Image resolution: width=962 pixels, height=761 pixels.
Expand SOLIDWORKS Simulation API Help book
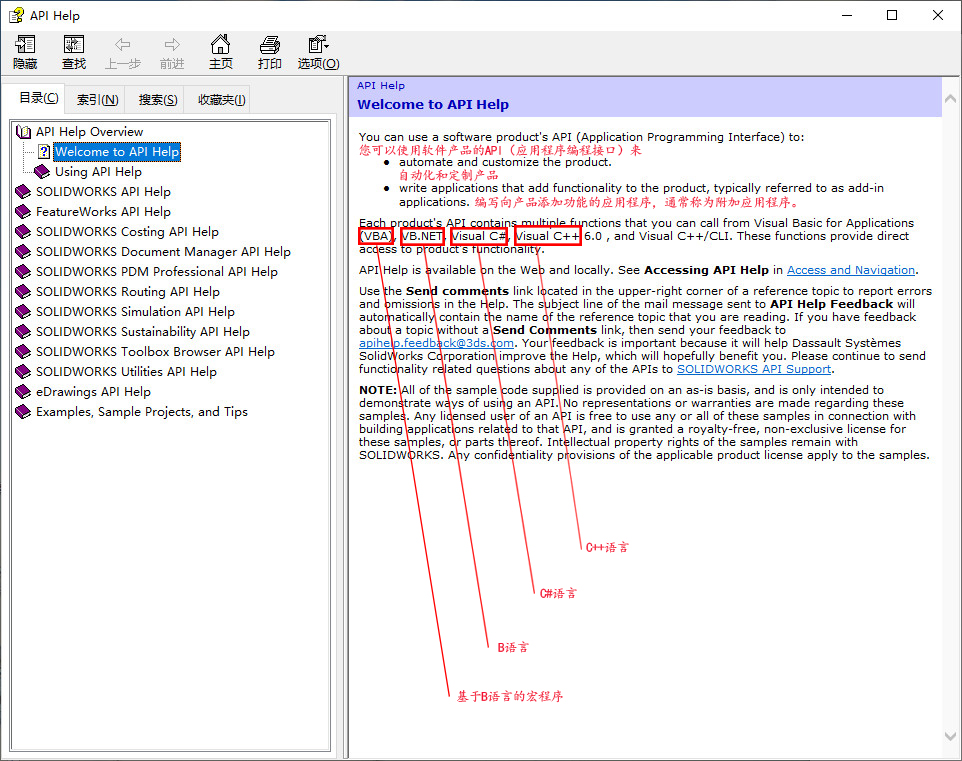tap(135, 312)
